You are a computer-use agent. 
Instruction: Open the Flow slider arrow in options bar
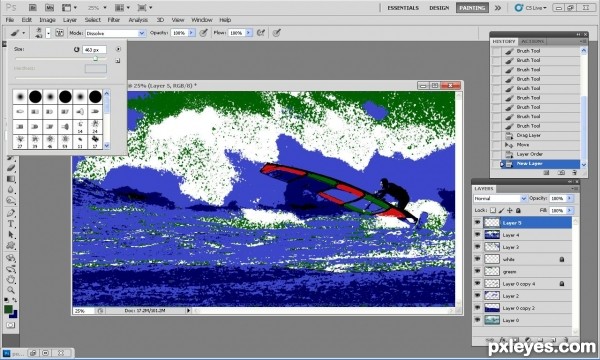[248, 33]
